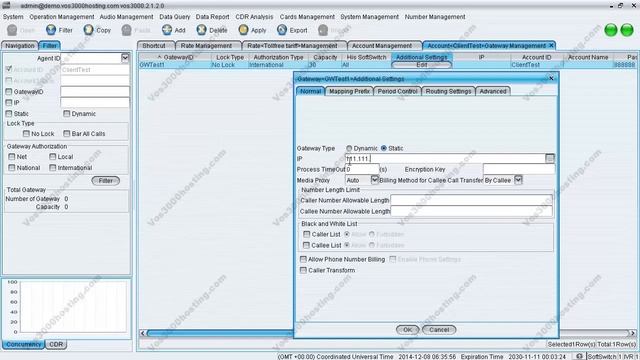Click the greyed Open toolbar icon
Viewport: 640px width, 360px height.
tap(12, 30)
